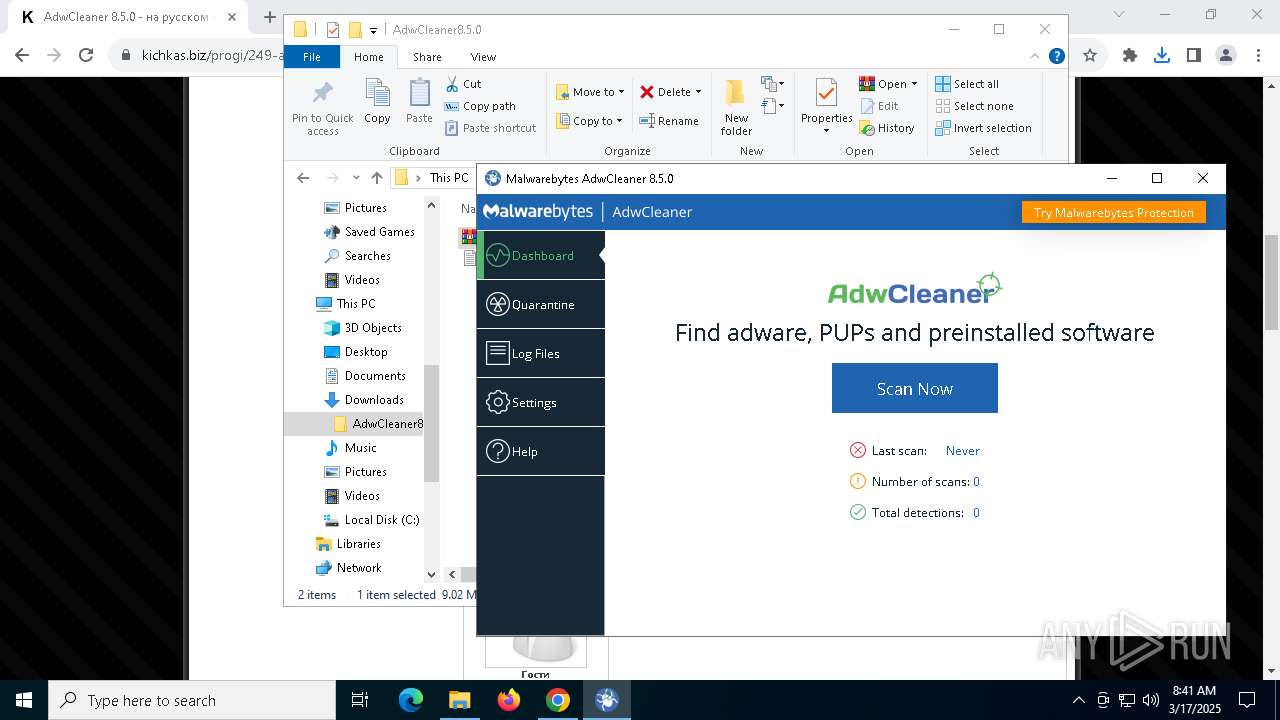Open the Quarantine section in AdwCleaner
Image resolution: width=1280 pixels, height=720 pixels.
(541, 305)
